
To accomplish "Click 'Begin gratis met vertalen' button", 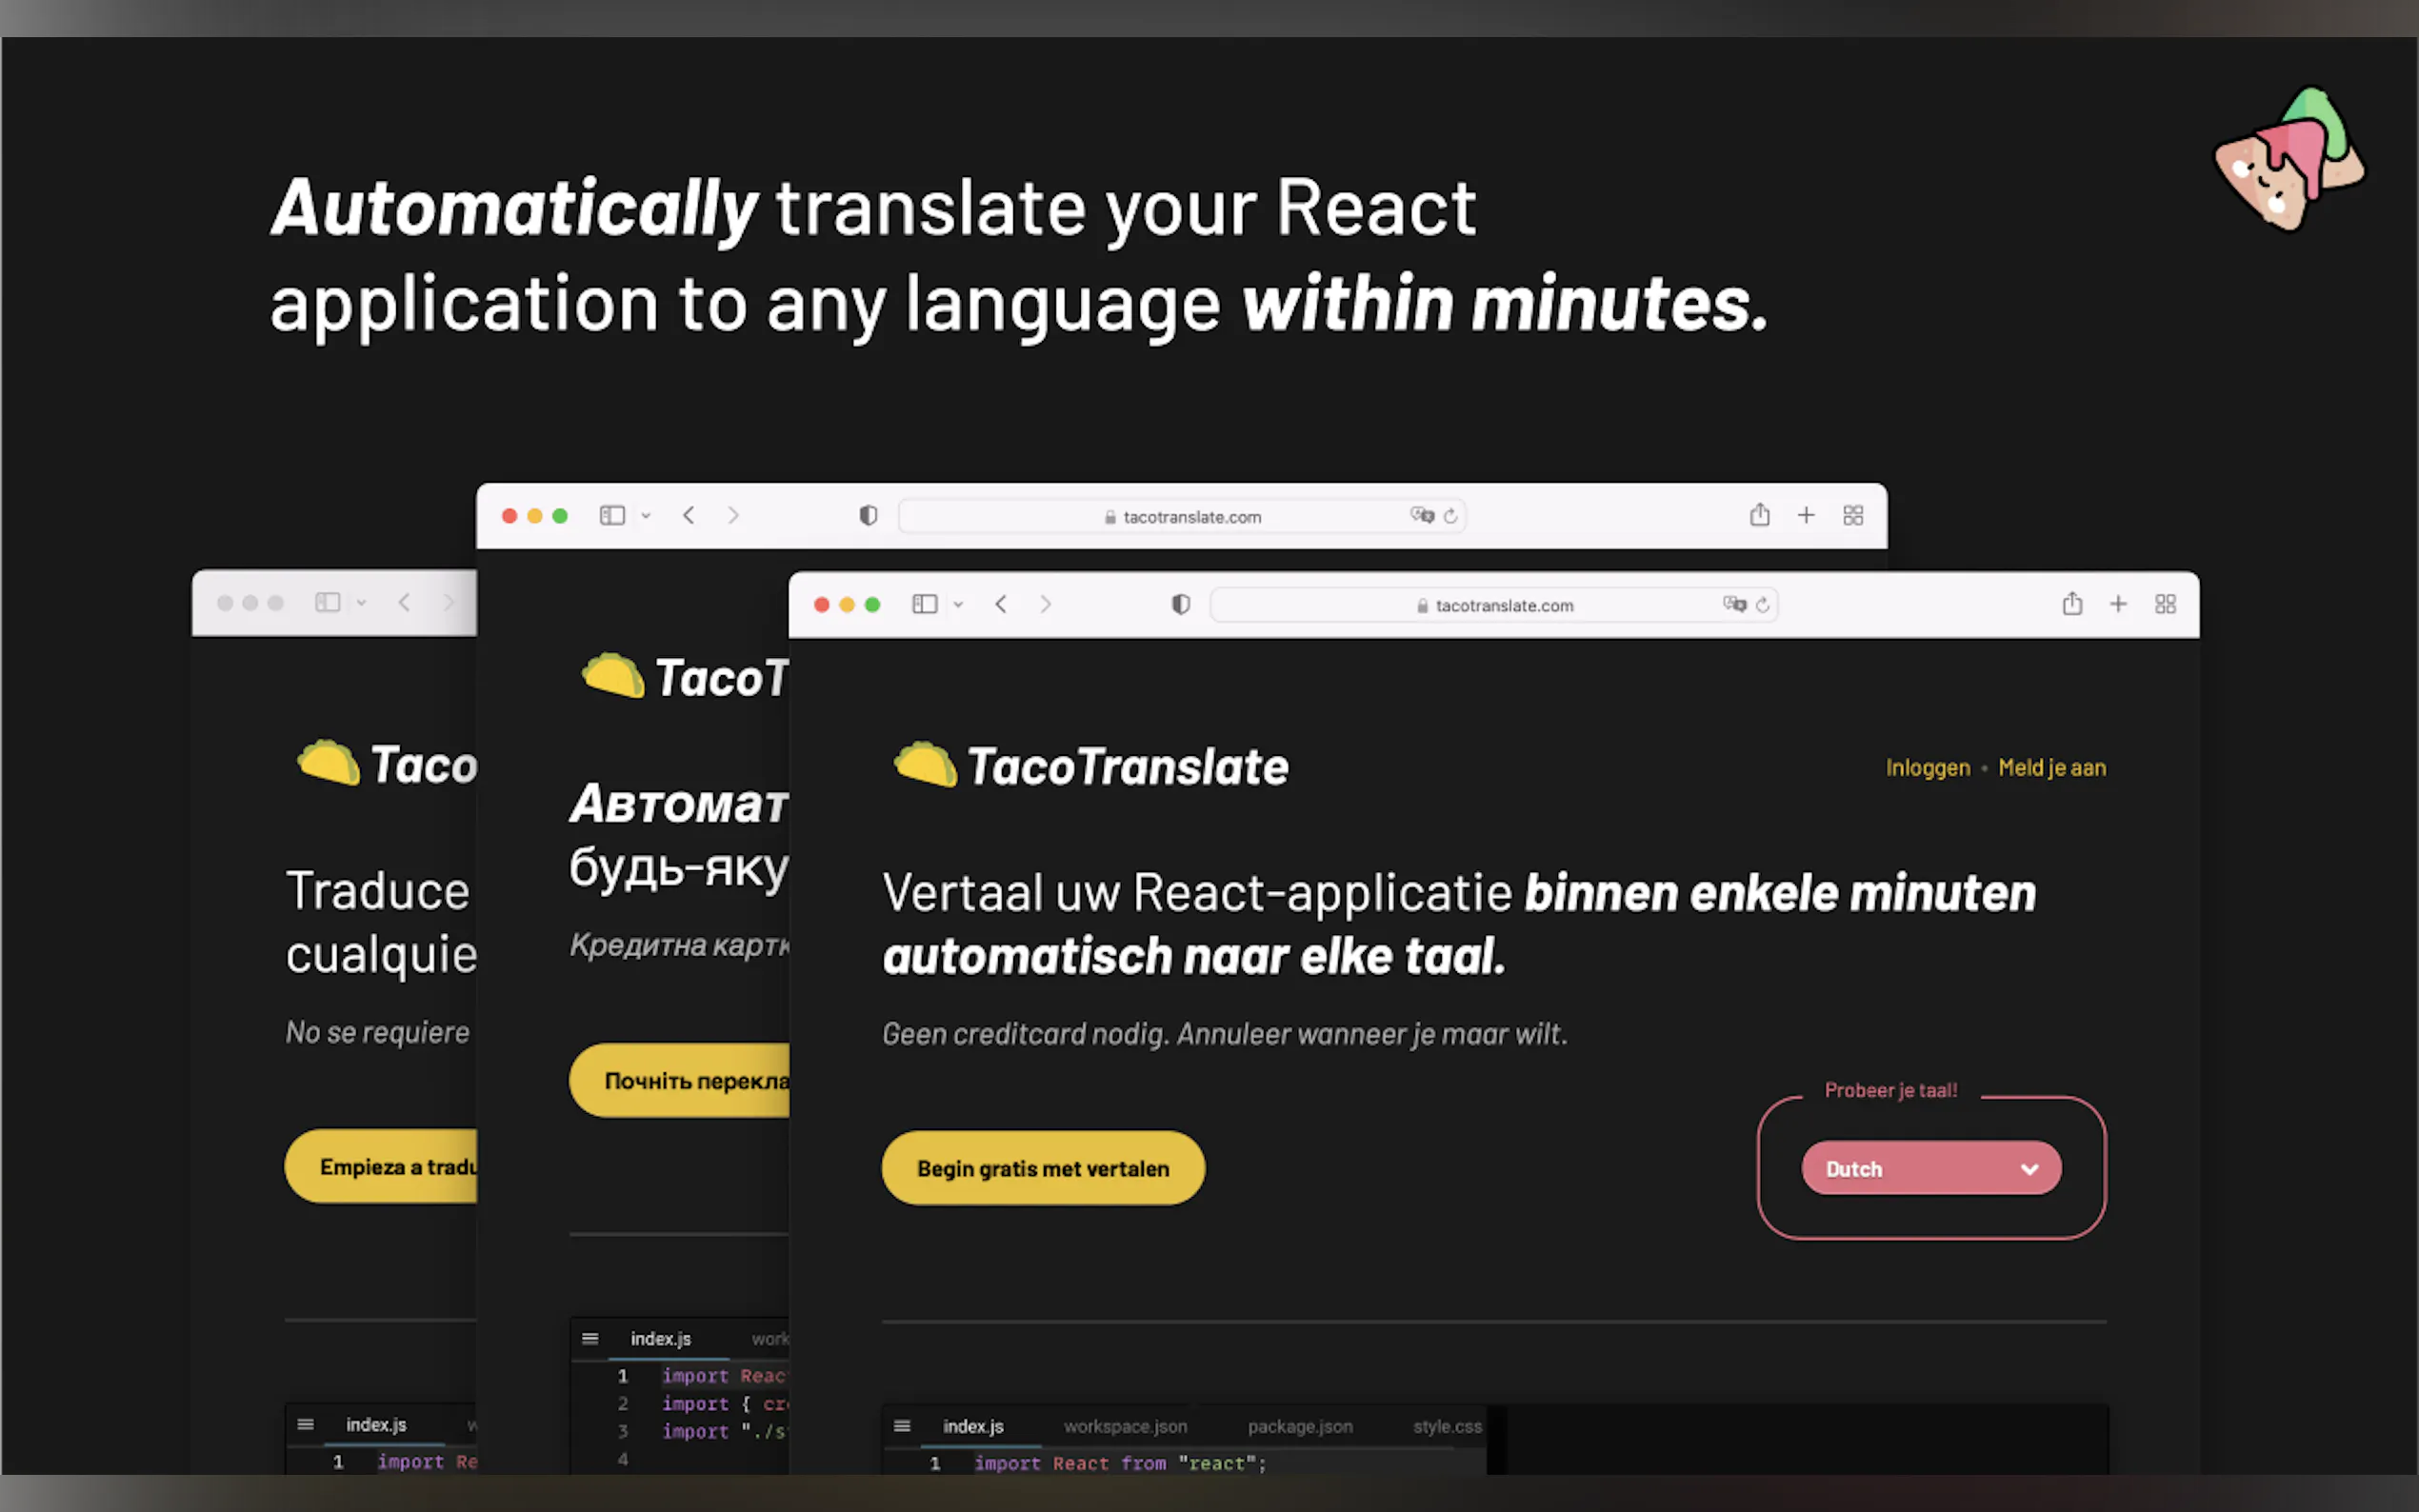I will (1042, 1168).
